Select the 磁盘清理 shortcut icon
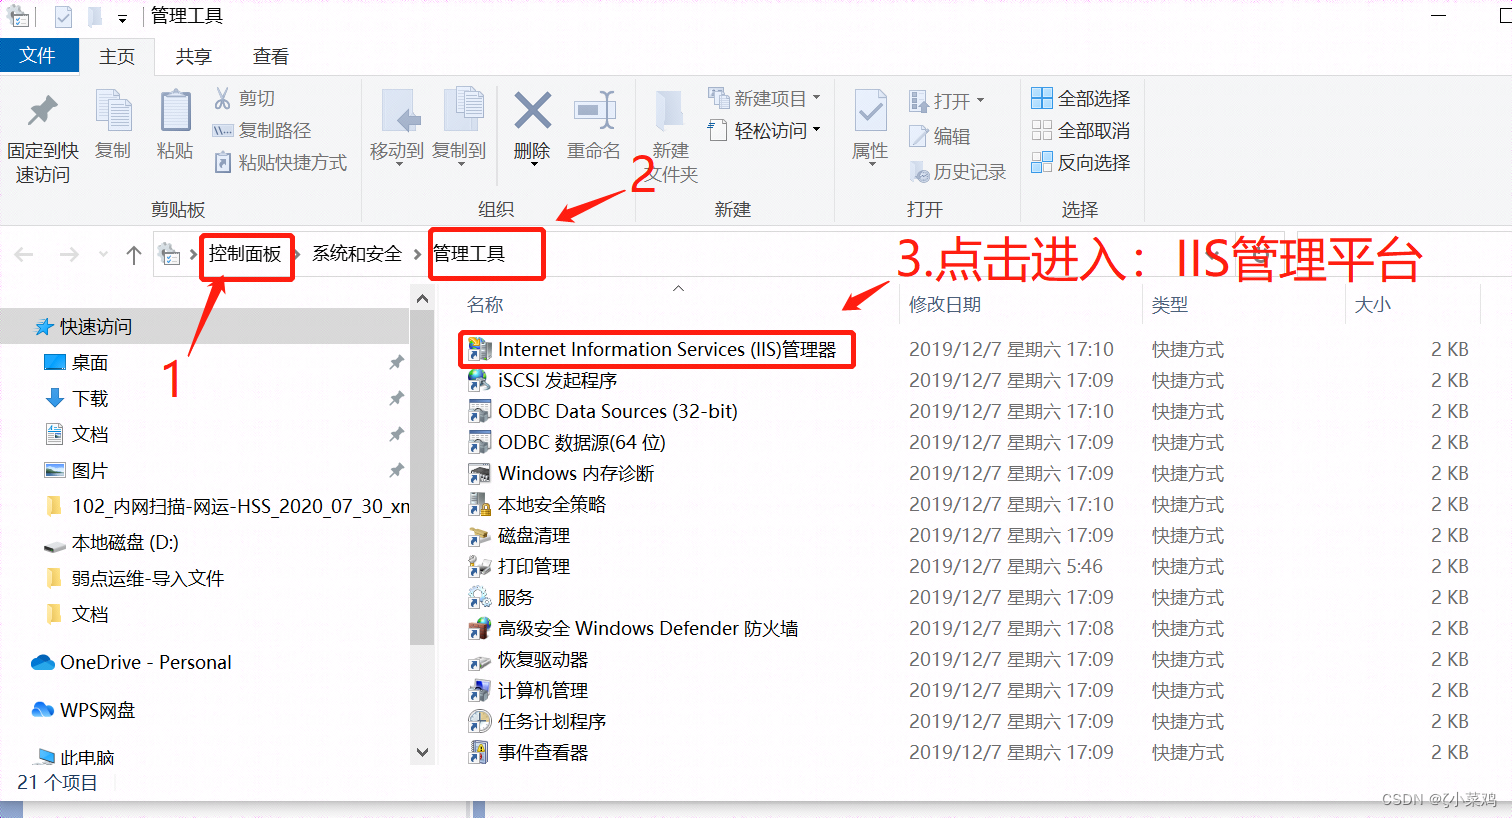 tap(480, 535)
